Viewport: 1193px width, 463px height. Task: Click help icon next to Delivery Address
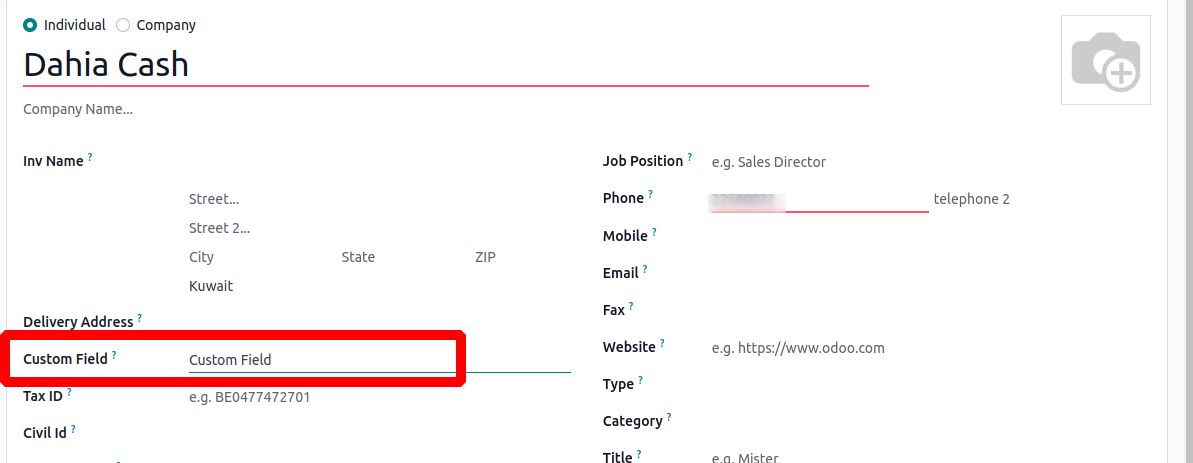[x=139, y=318]
